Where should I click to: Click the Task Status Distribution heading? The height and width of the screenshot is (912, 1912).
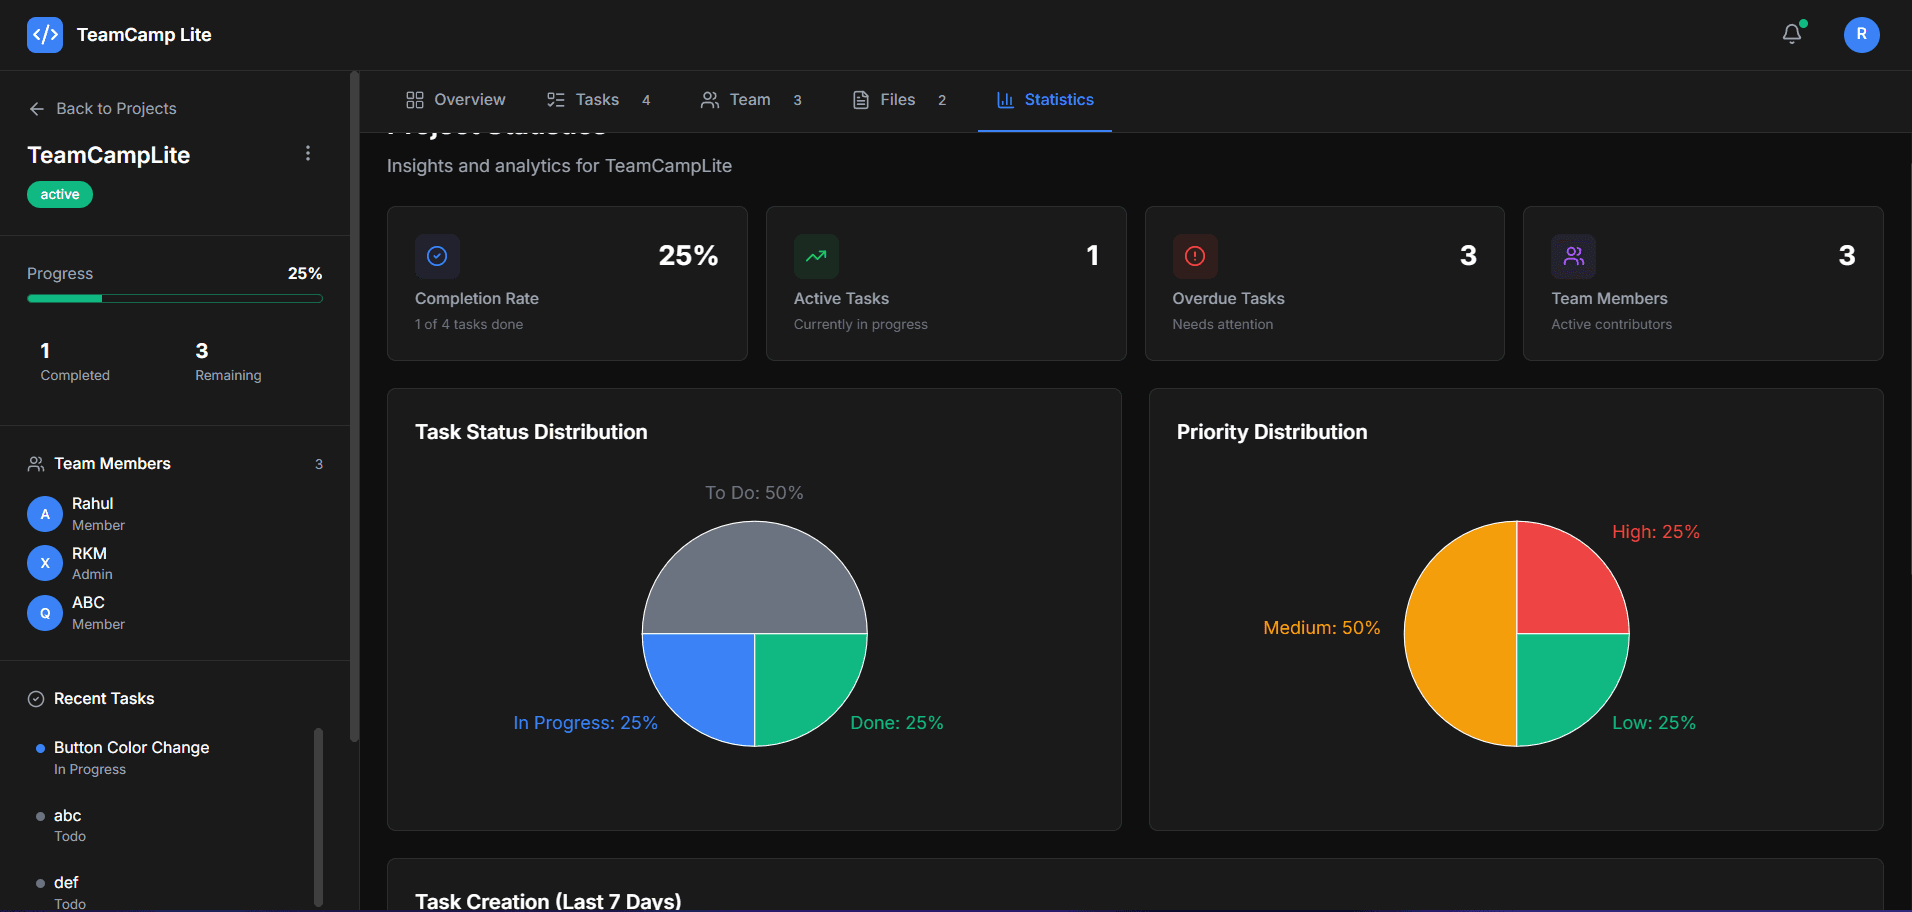click(531, 432)
